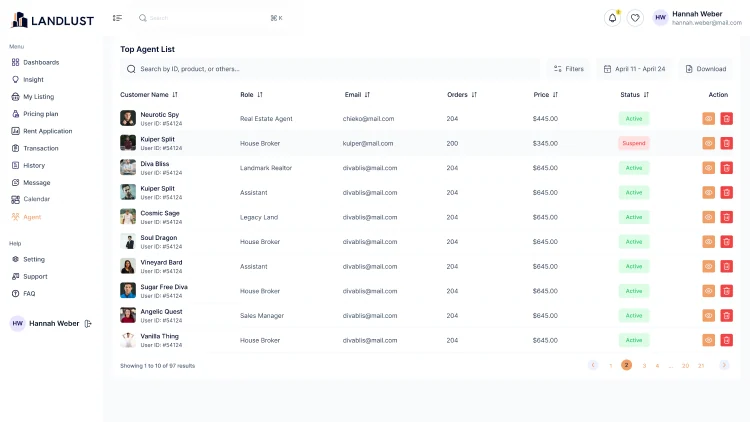Click the Suspend status badge

click(x=634, y=143)
